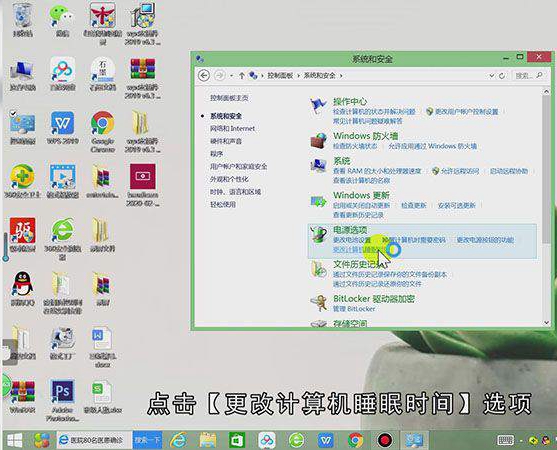Click the 更改用户帐户控制设置 link
The width and height of the screenshot is (557, 450).
[466, 112]
